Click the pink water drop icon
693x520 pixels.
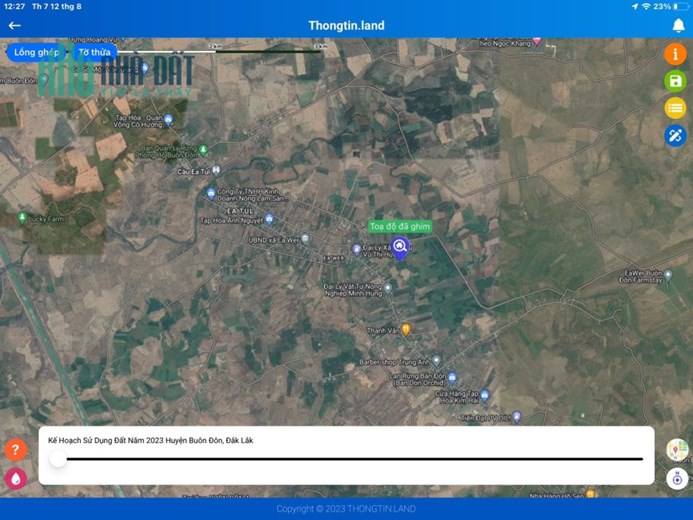[16, 478]
